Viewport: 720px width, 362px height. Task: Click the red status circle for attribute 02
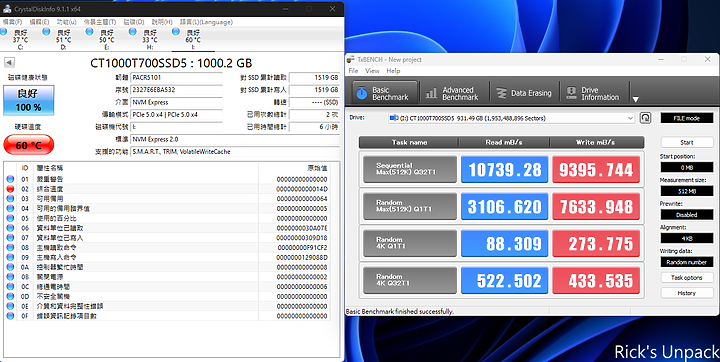pyautogui.click(x=10, y=189)
